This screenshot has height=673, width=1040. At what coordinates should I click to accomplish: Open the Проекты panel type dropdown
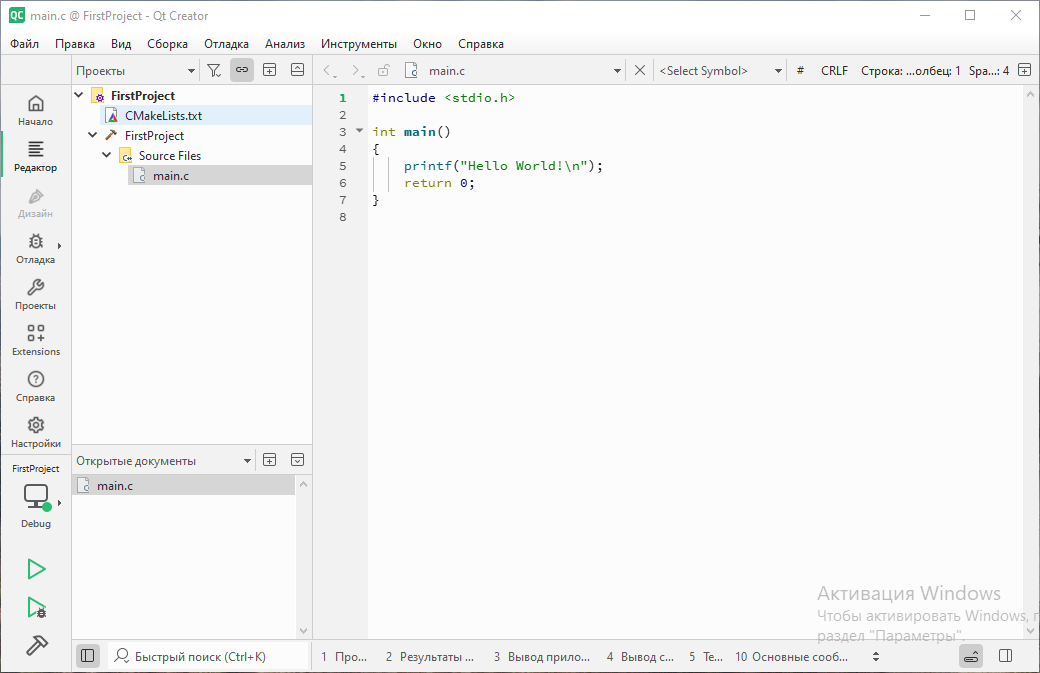pyautogui.click(x=135, y=70)
